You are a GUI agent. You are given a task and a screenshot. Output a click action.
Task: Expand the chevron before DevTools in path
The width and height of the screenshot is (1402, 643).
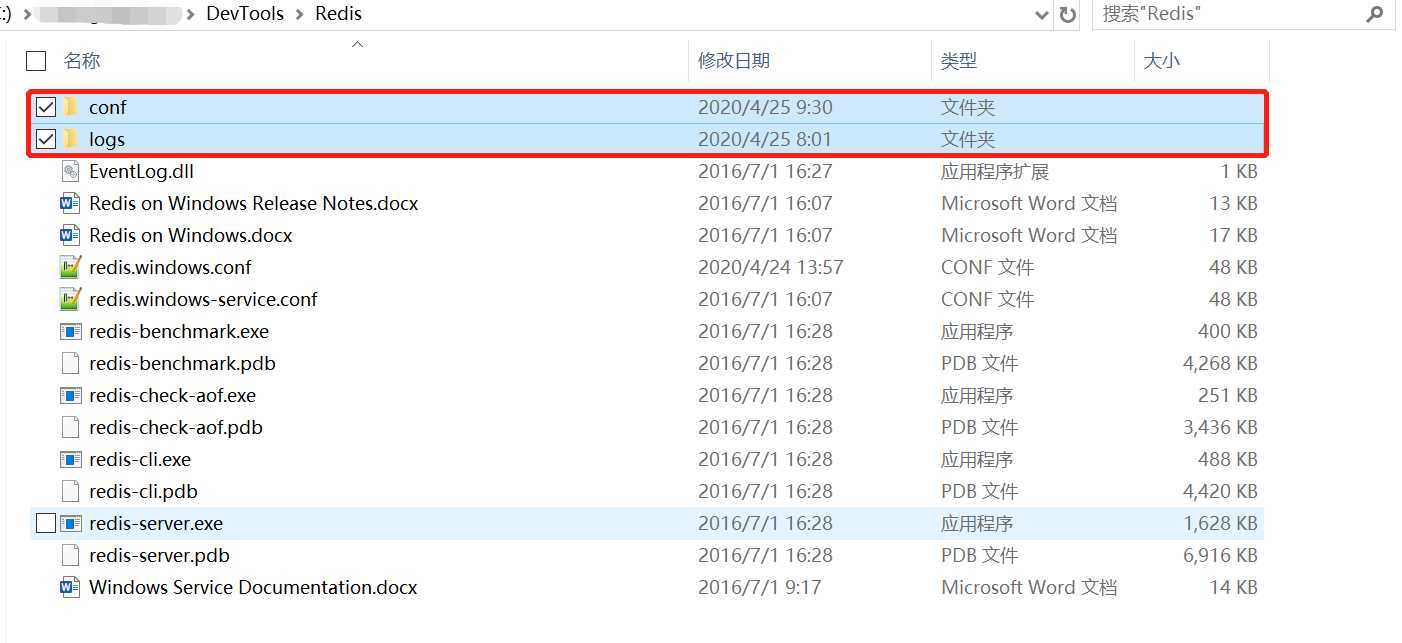click(191, 14)
